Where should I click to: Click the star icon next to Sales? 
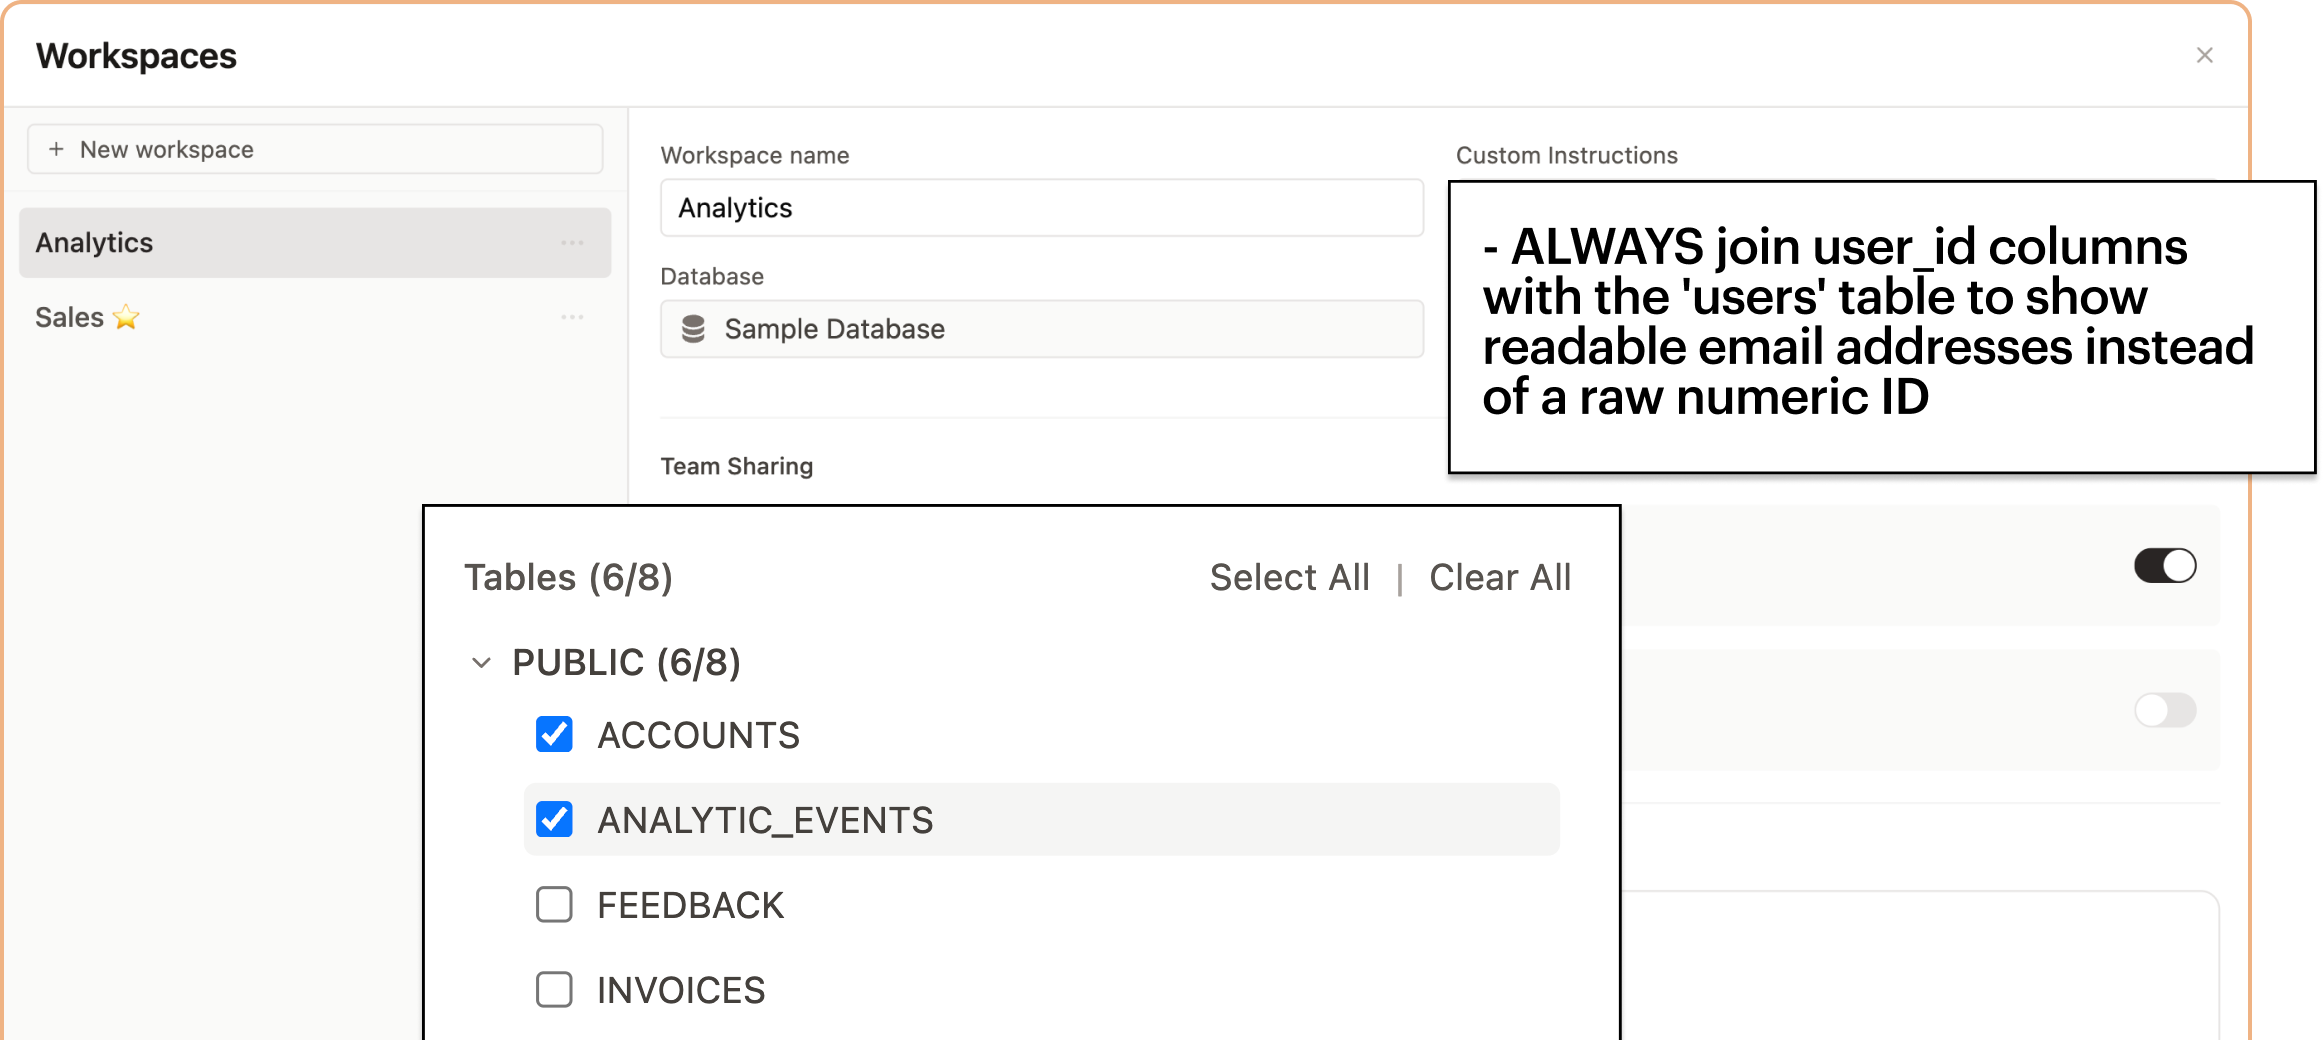(126, 318)
